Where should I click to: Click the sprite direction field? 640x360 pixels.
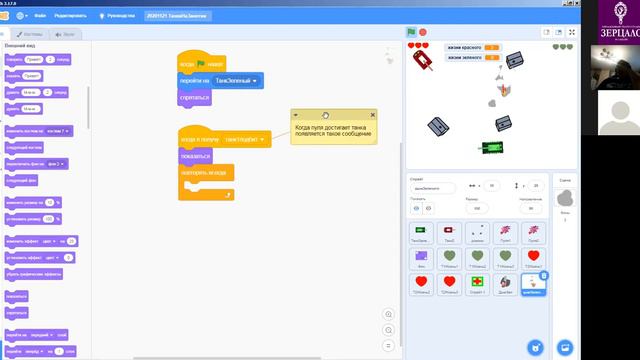click(531, 209)
